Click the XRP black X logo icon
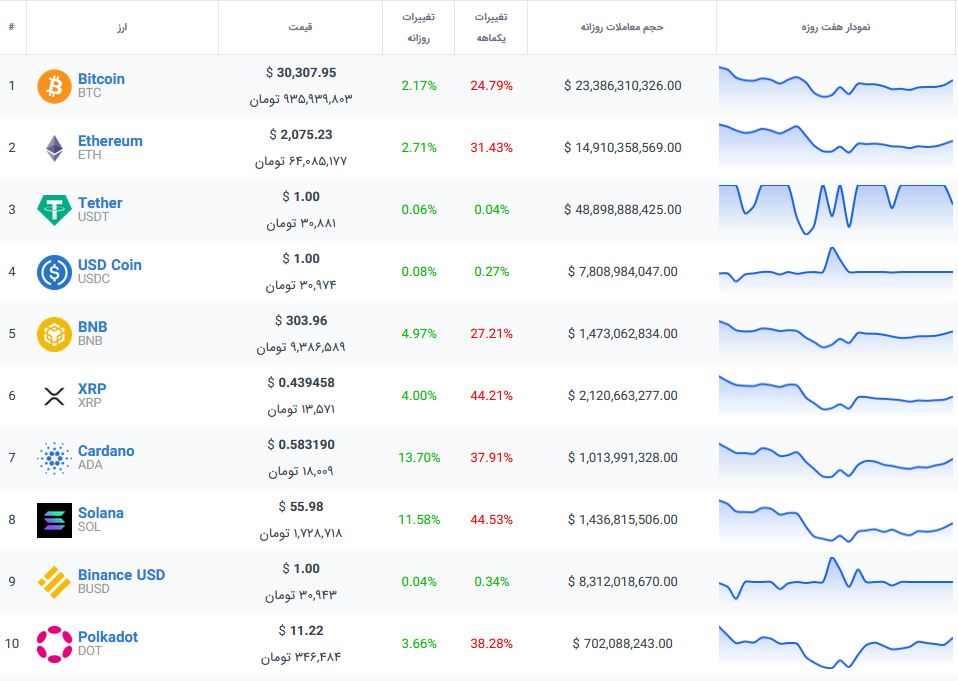Viewport: 958px width, 681px height. 54,396
